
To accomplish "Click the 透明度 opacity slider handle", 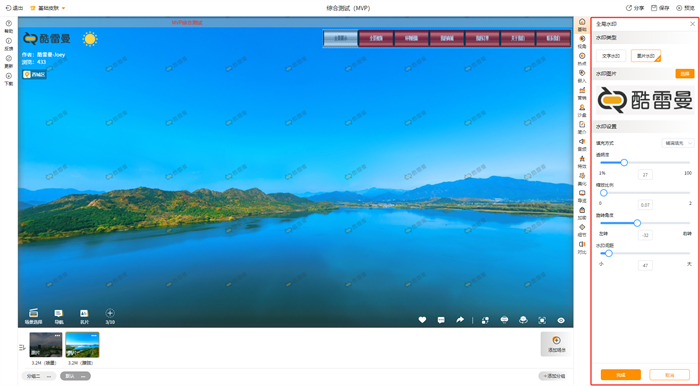I will click(624, 162).
